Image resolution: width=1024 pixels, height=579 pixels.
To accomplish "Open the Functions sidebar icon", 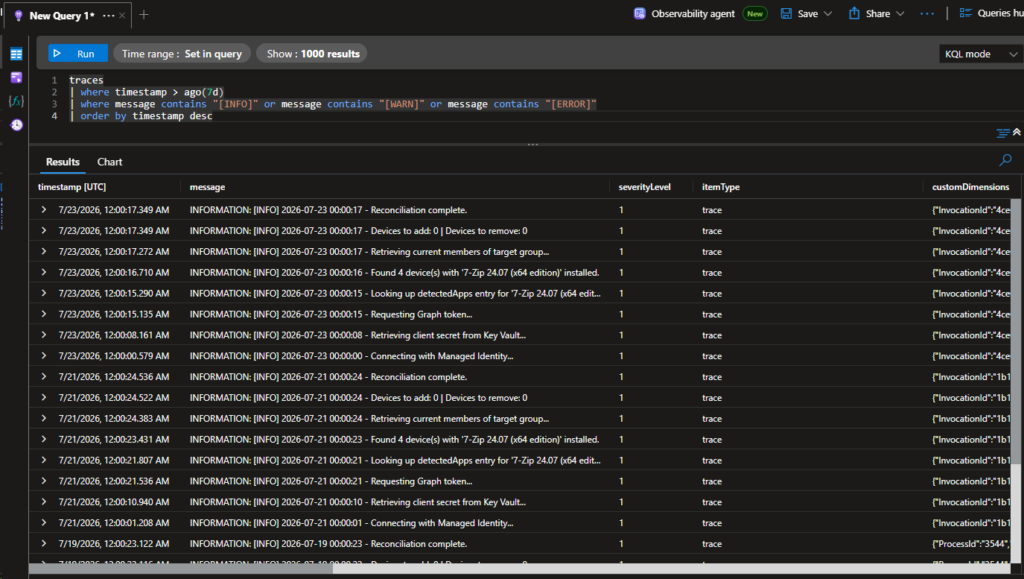I will [16, 101].
